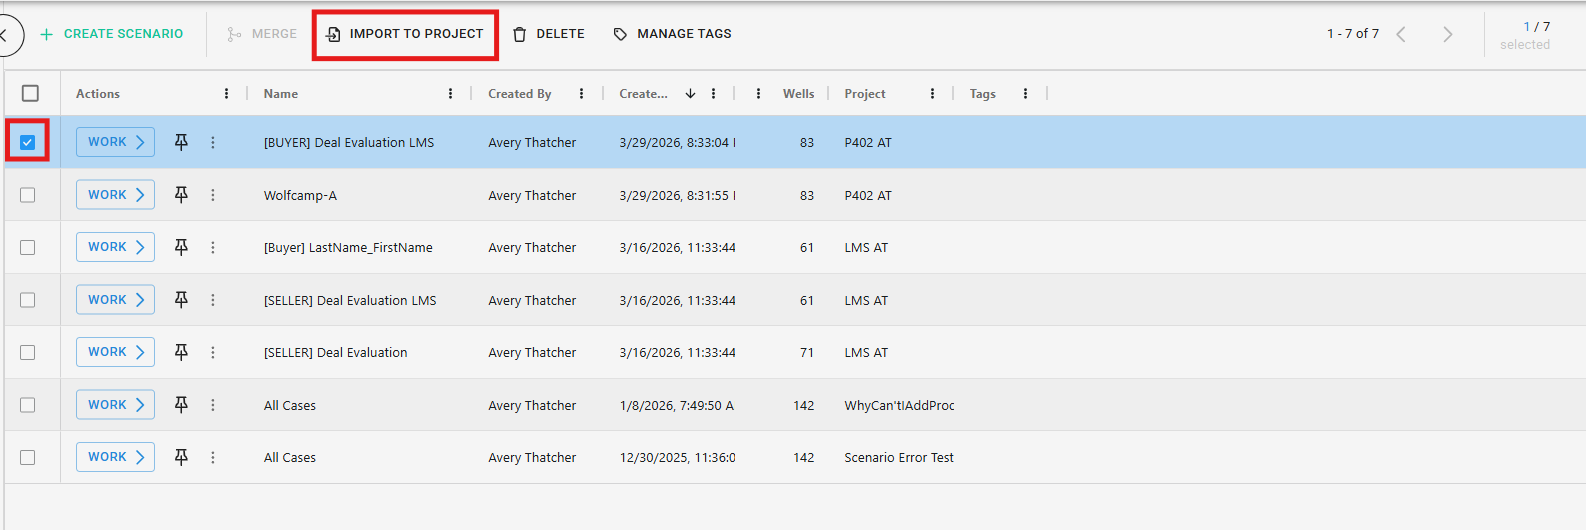Open Tags column options menu
This screenshot has height=530, width=1586.
[x=1025, y=94]
